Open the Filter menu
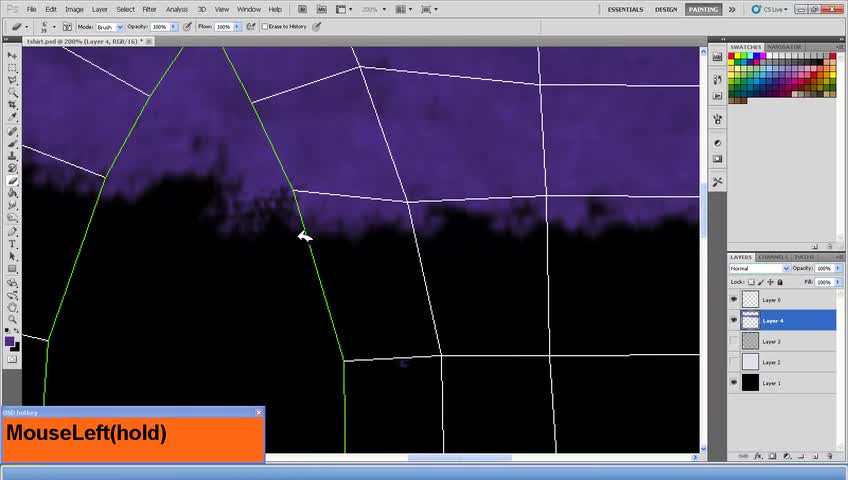Image resolution: width=848 pixels, height=480 pixels. (149, 9)
